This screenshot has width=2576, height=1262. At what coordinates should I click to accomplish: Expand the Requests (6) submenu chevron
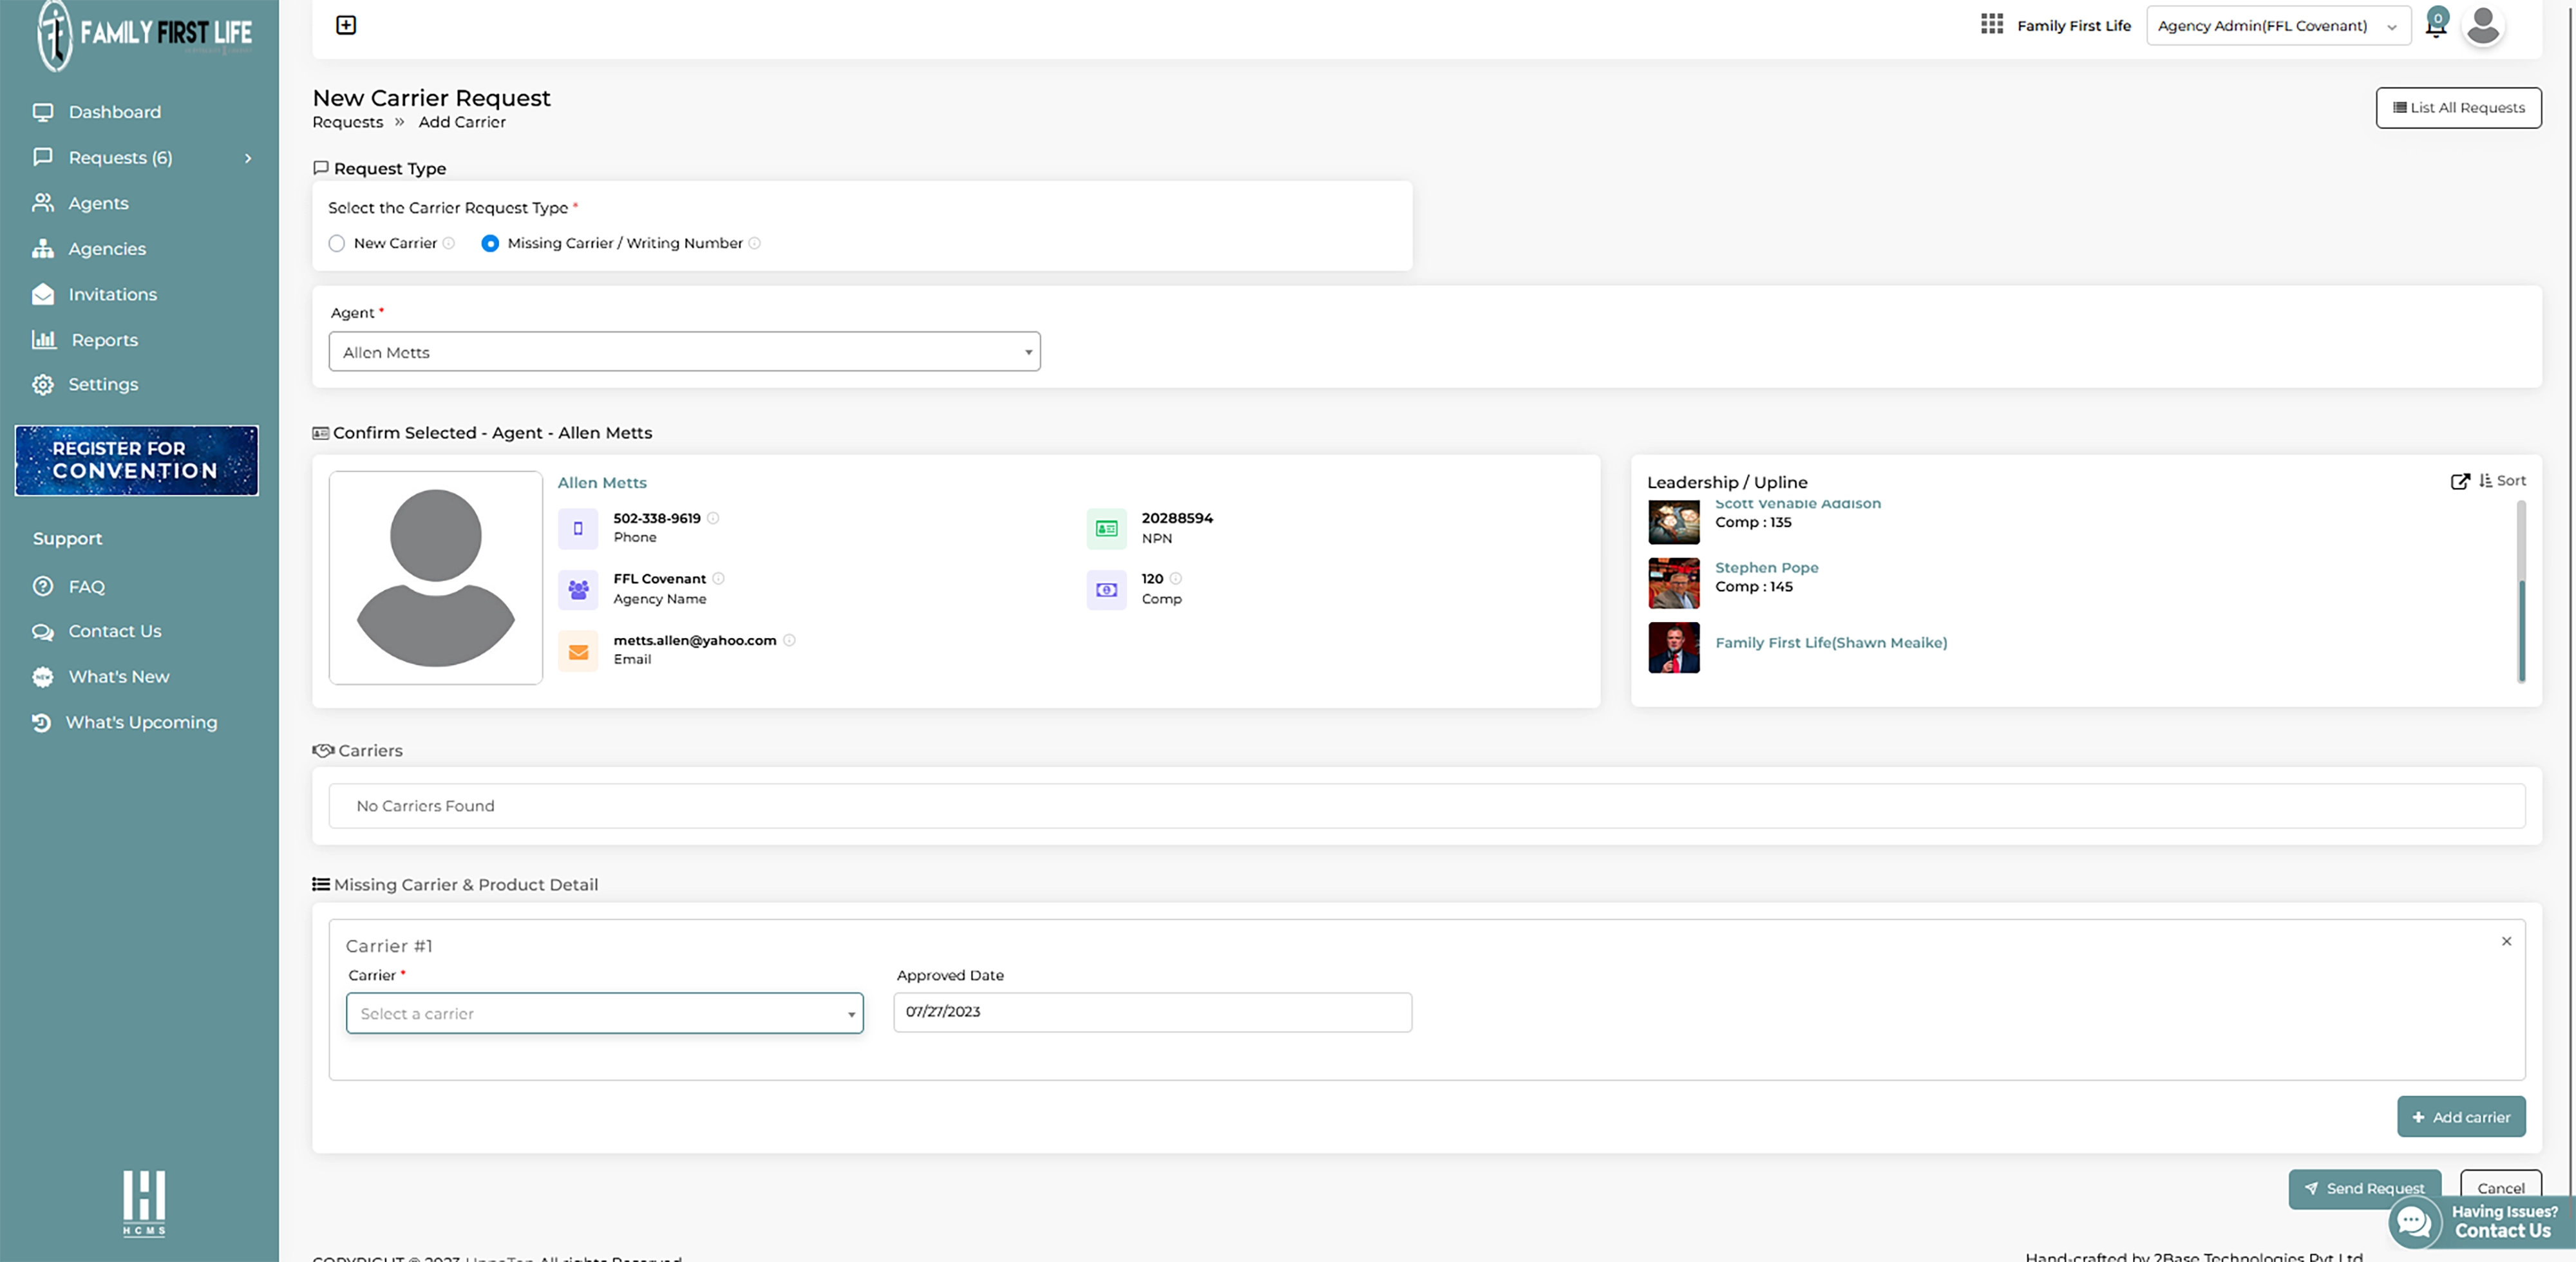tap(248, 158)
